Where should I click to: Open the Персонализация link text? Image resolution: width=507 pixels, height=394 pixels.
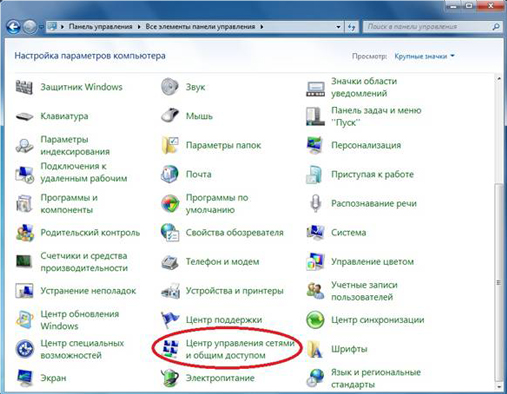366,145
